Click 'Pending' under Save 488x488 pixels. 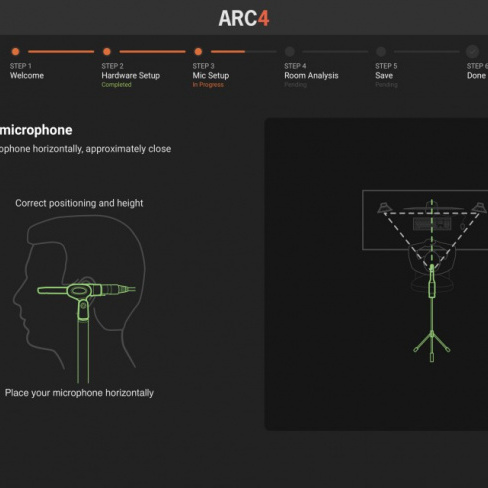pyautogui.click(x=386, y=85)
